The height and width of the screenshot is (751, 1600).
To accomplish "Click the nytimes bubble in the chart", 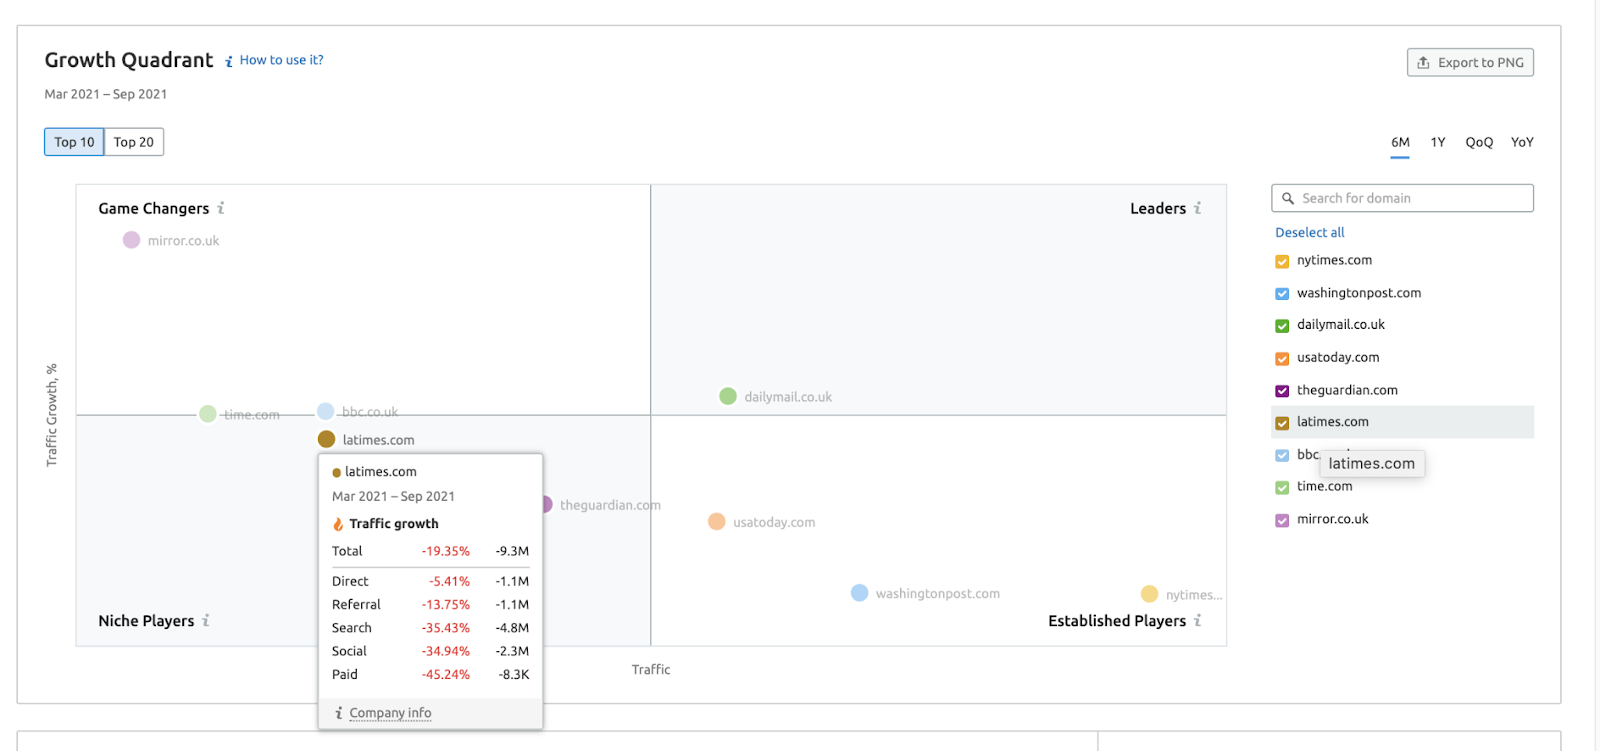I will [1150, 594].
